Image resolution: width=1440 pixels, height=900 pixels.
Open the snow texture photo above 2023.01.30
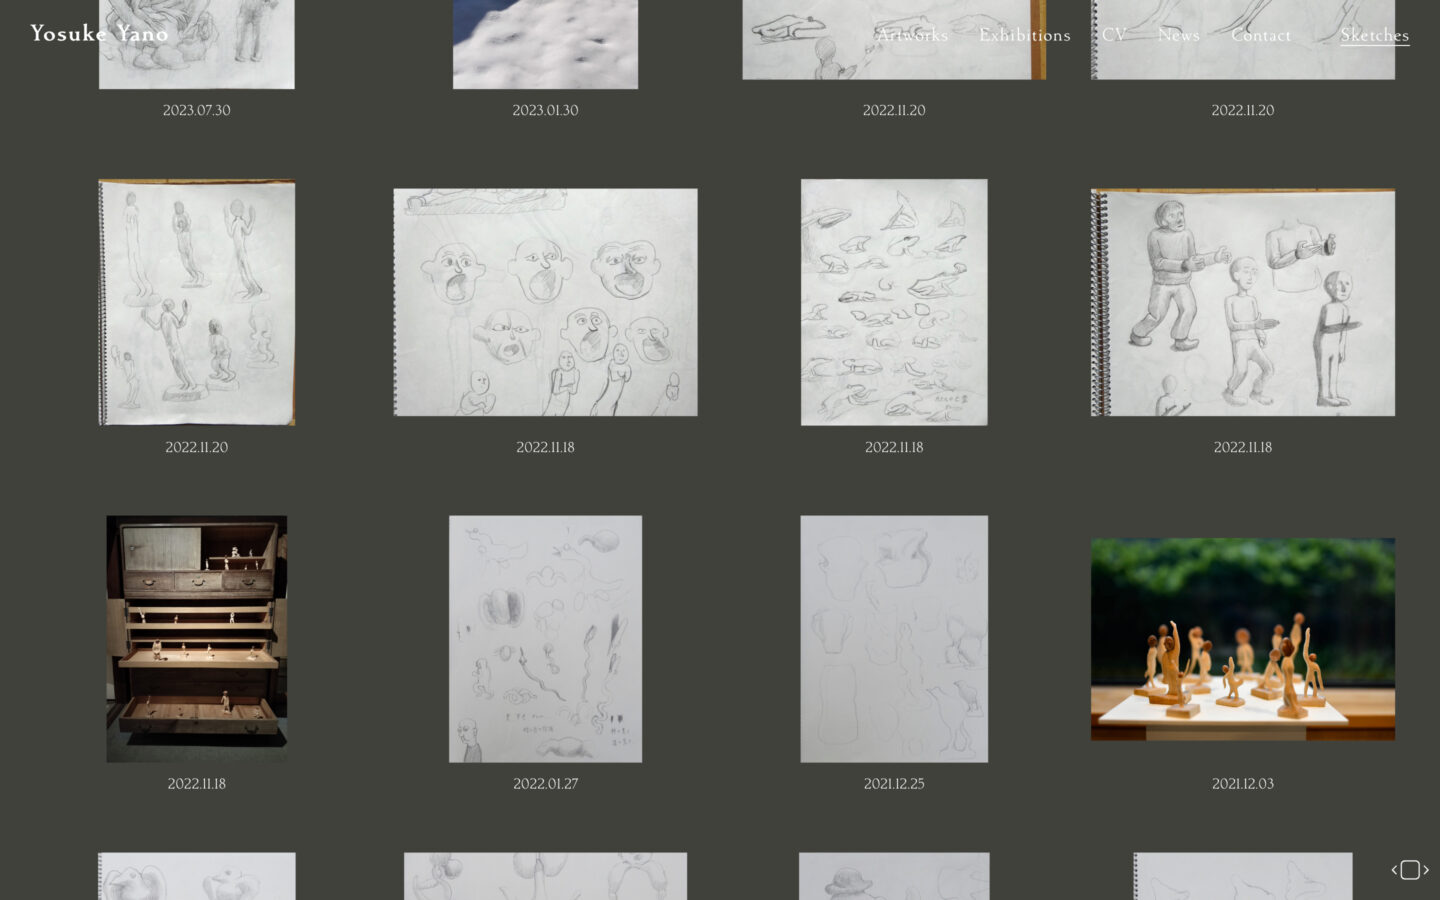[545, 45]
